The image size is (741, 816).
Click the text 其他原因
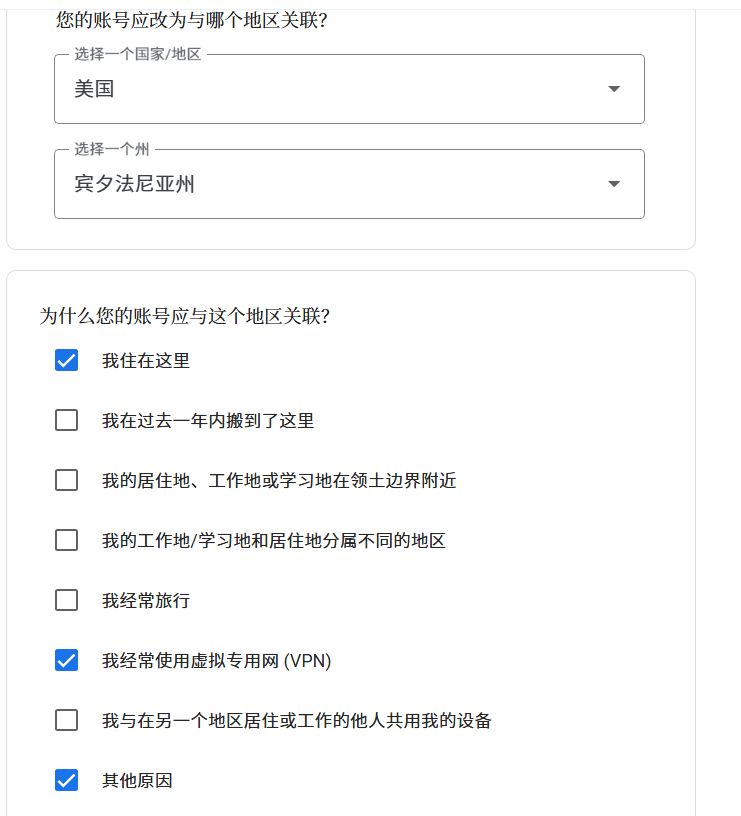click(134, 780)
